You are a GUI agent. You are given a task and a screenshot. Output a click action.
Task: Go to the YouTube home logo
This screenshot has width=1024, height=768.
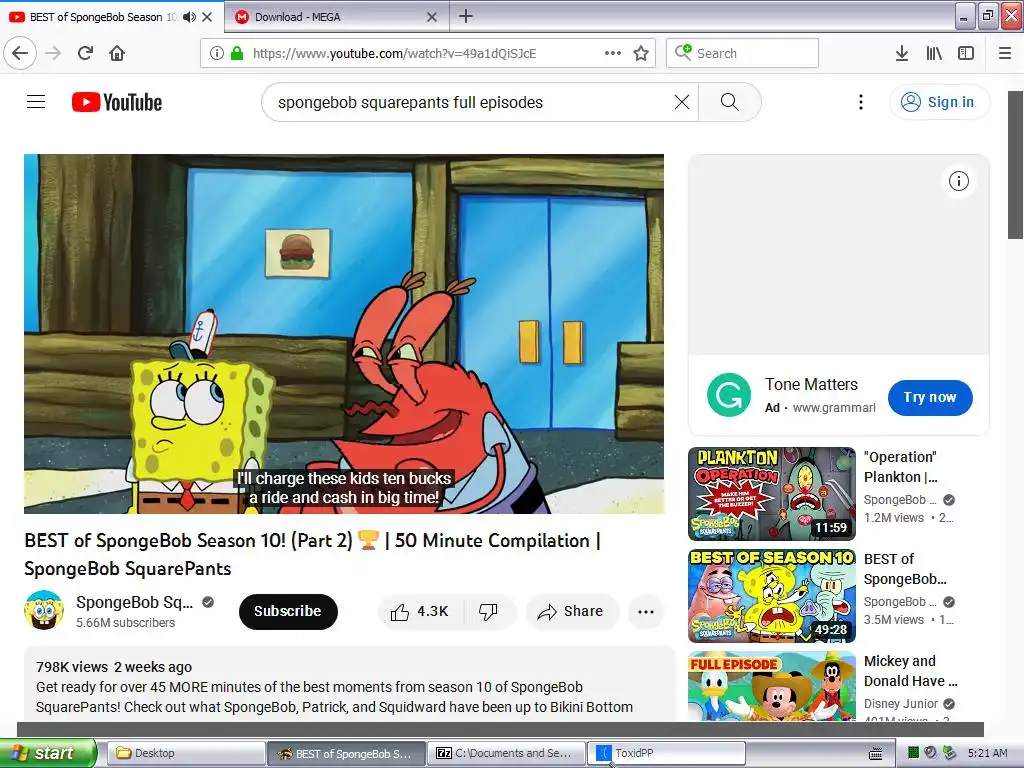click(117, 103)
